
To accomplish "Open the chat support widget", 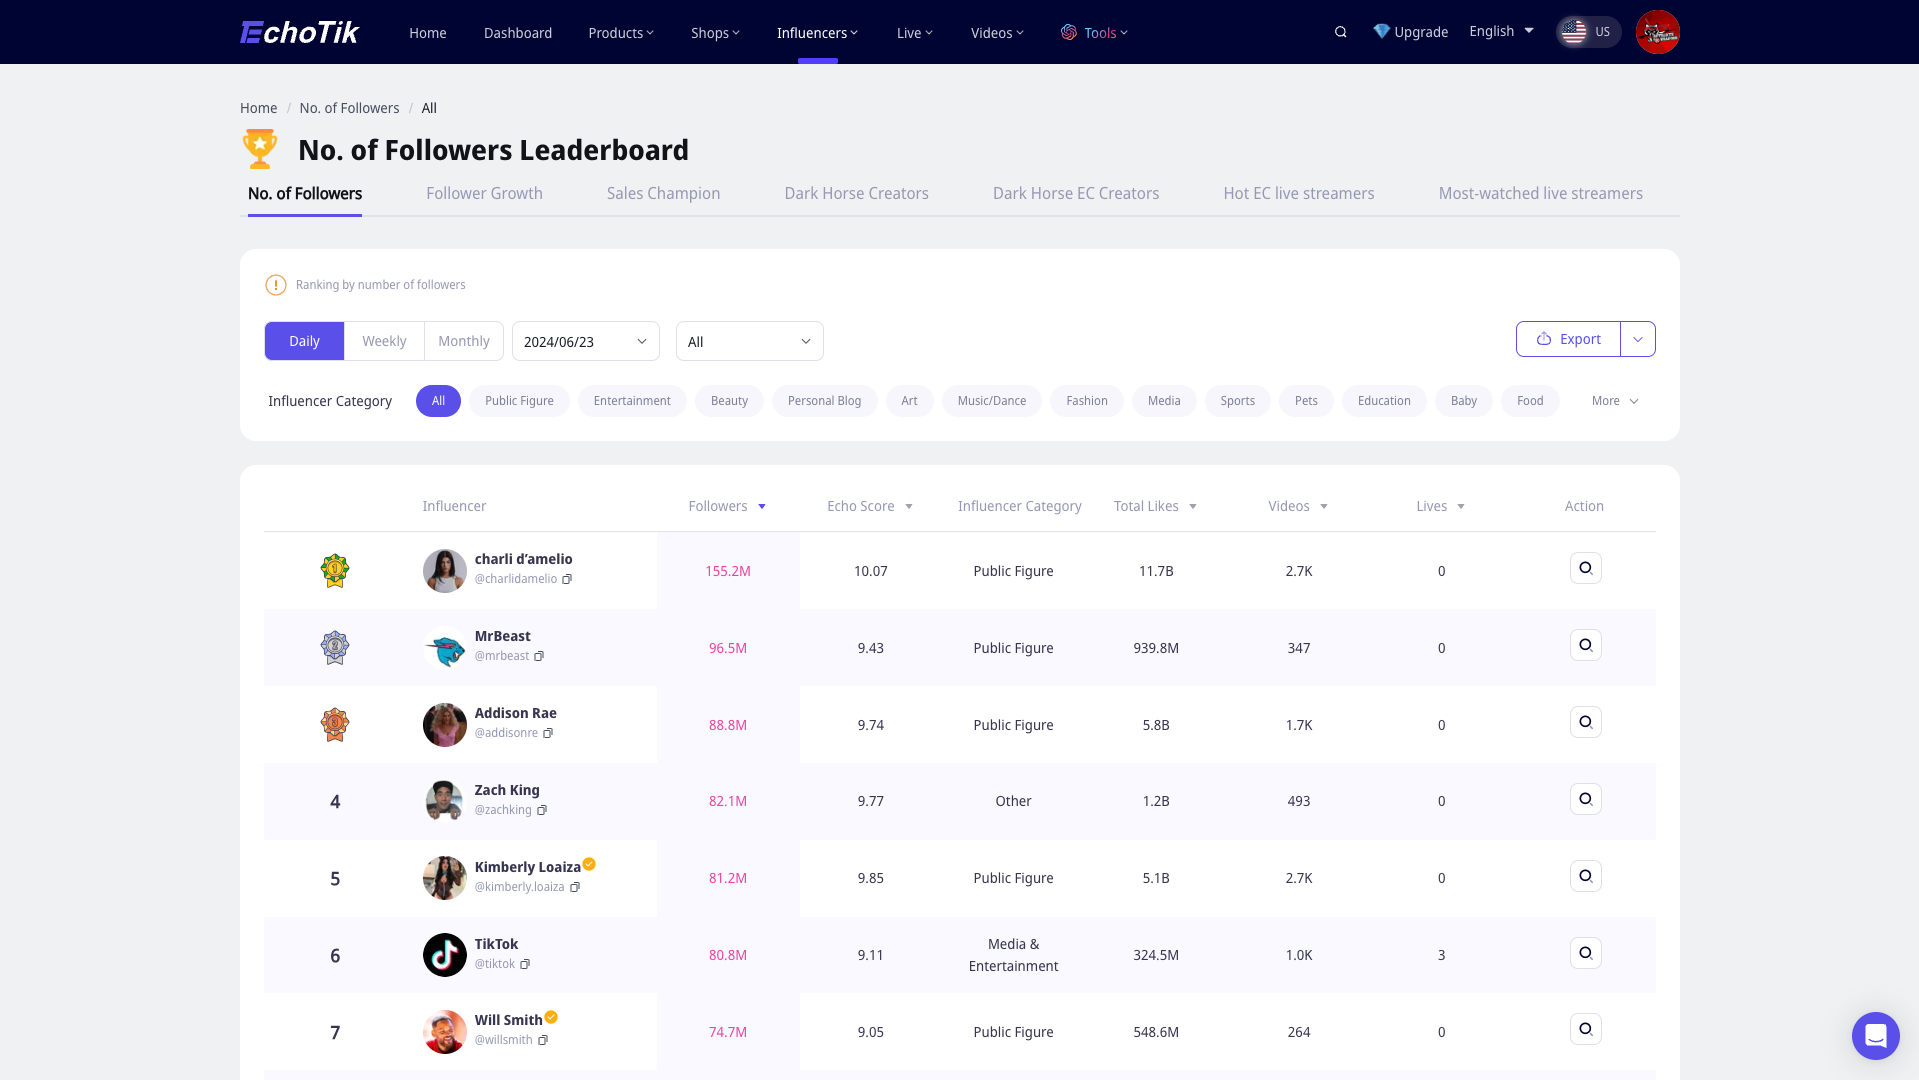I will click(1875, 1035).
